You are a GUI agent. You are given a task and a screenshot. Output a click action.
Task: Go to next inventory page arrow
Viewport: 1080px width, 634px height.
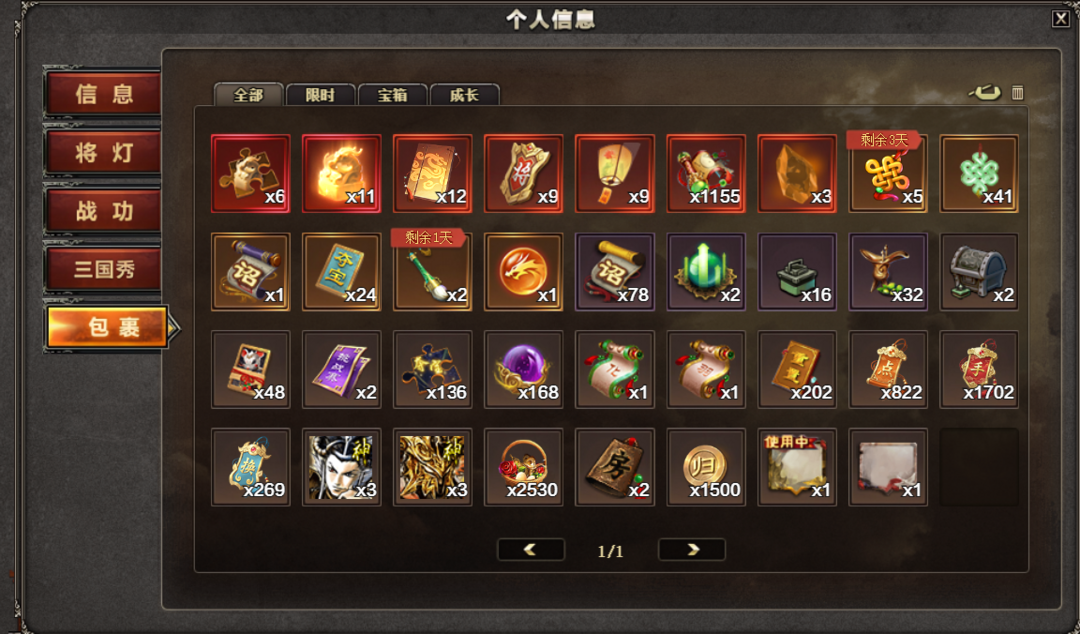(692, 549)
